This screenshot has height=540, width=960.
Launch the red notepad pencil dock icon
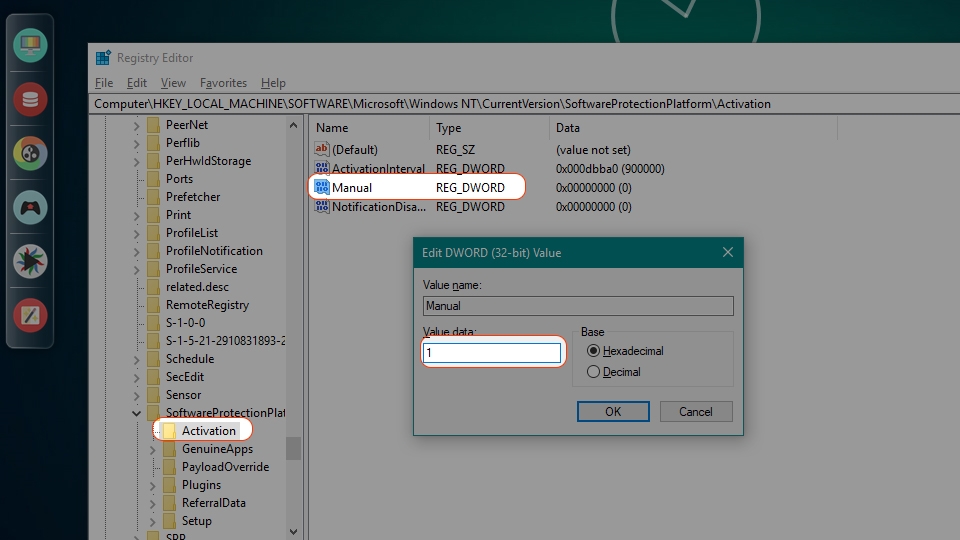tap(30, 315)
